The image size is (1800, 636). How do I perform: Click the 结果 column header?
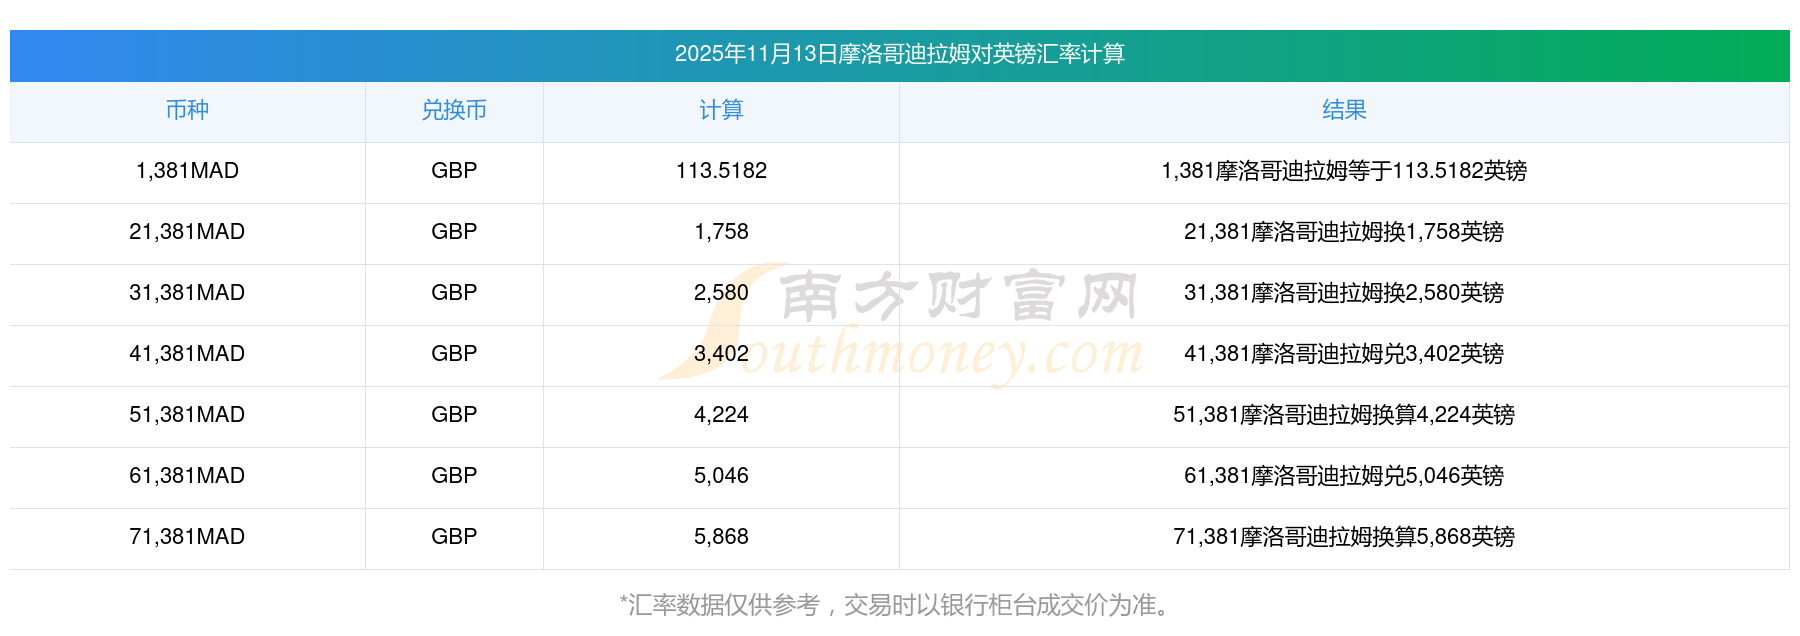pyautogui.click(x=1344, y=110)
